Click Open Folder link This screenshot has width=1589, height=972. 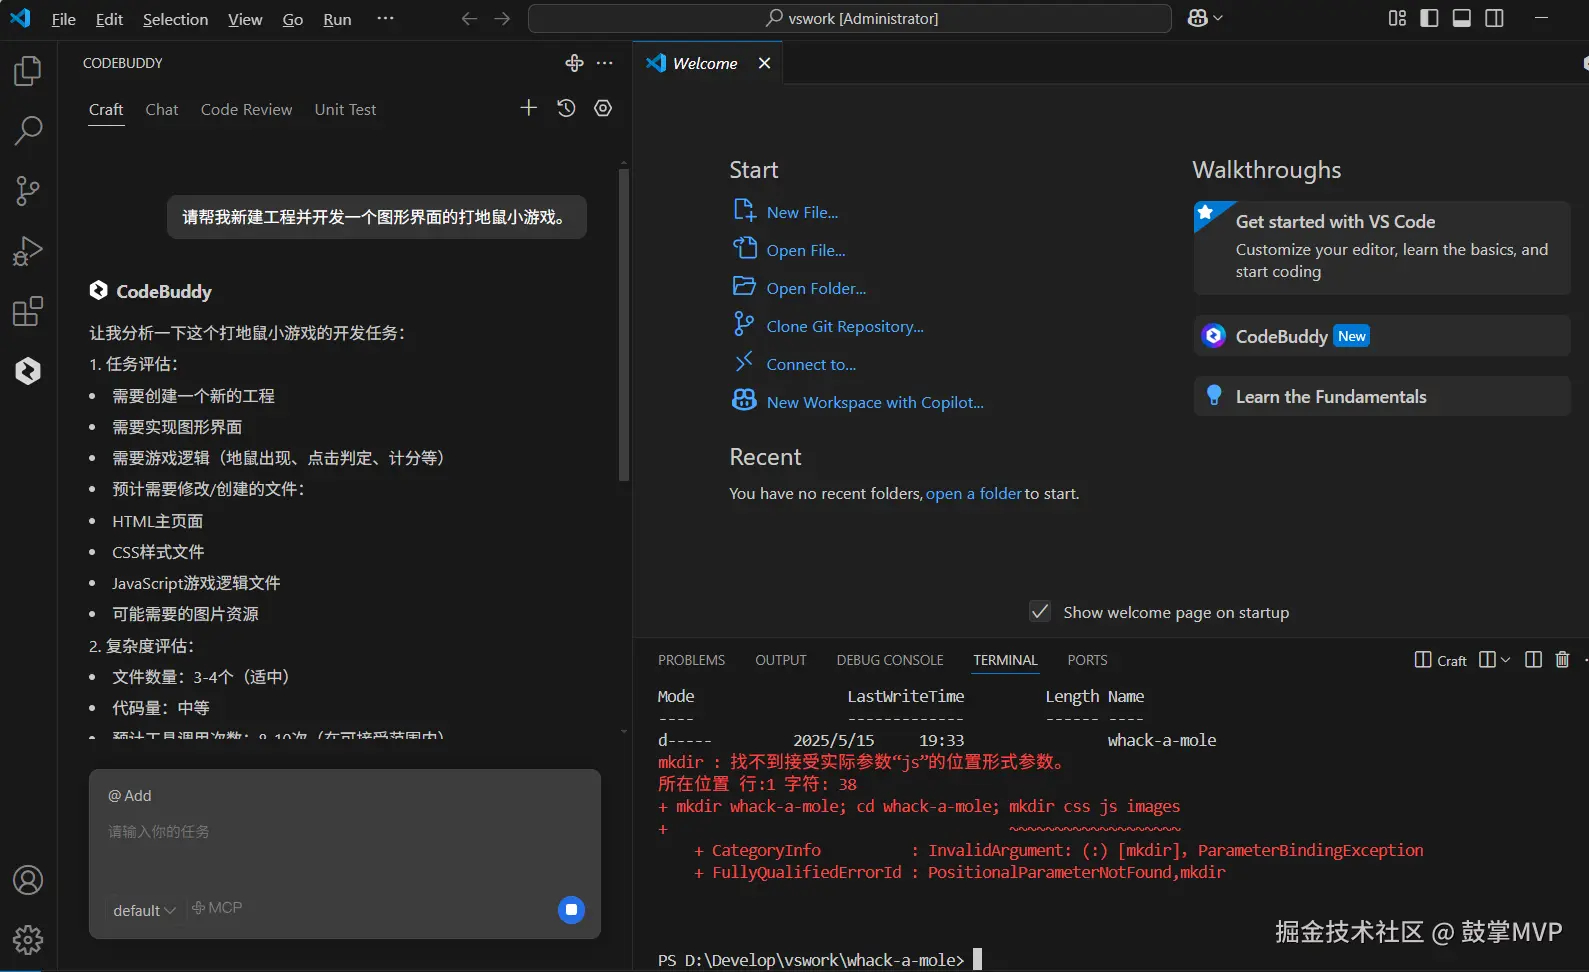pos(816,288)
